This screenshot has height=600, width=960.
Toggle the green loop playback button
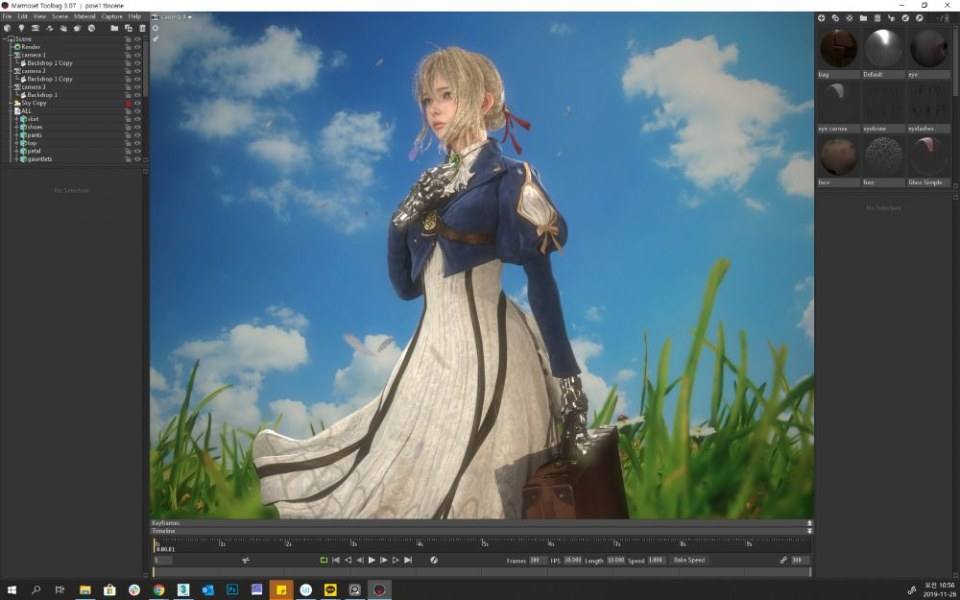(x=324, y=560)
